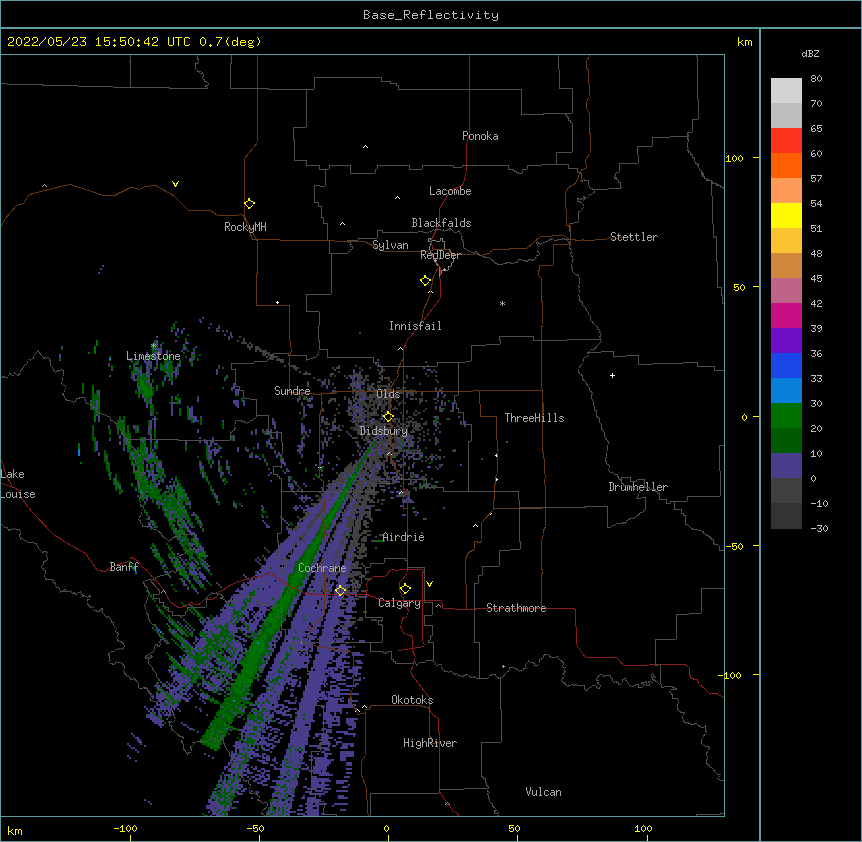Viewport: 862px width, 842px height.
Task: Click the asterisk marker above Limestone label
Action: tap(154, 346)
